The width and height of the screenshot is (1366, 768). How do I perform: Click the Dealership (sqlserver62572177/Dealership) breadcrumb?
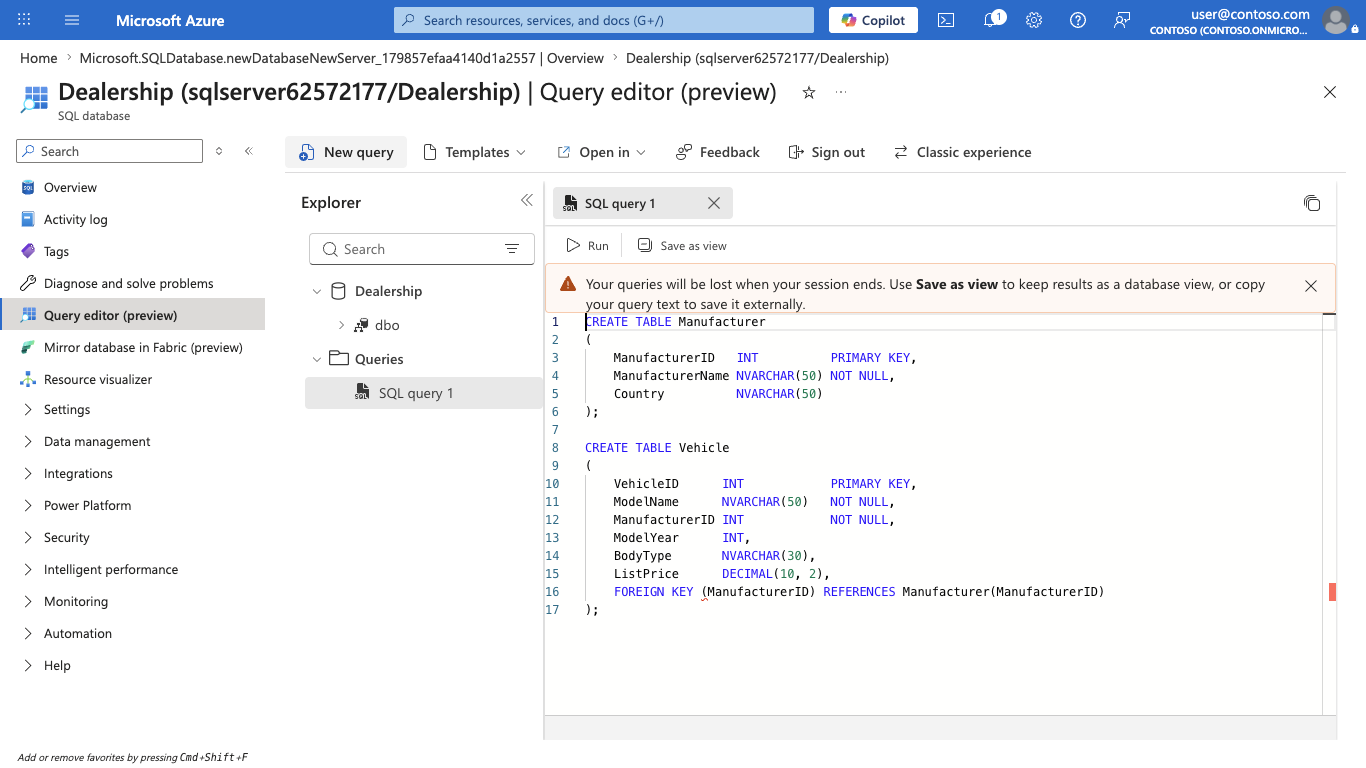757,58
